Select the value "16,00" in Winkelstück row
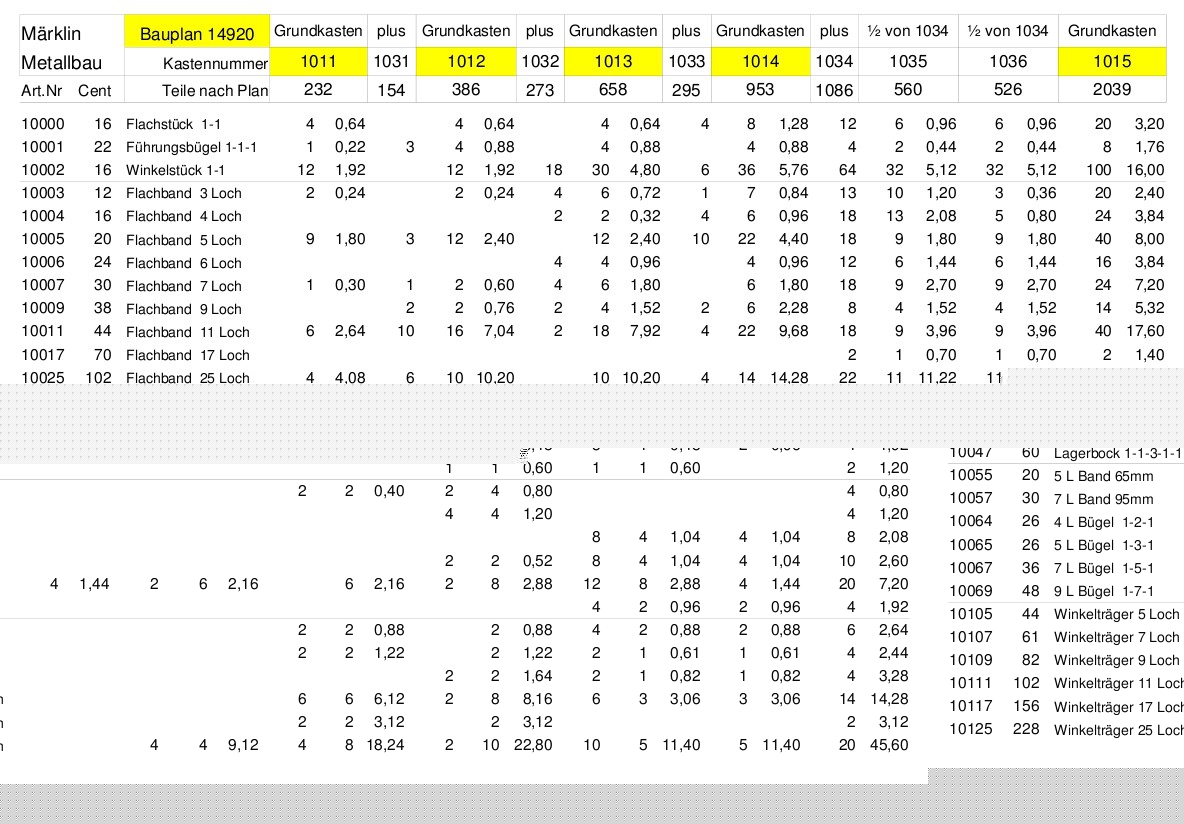The width and height of the screenshot is (1184, 824). pos(1145,170)
